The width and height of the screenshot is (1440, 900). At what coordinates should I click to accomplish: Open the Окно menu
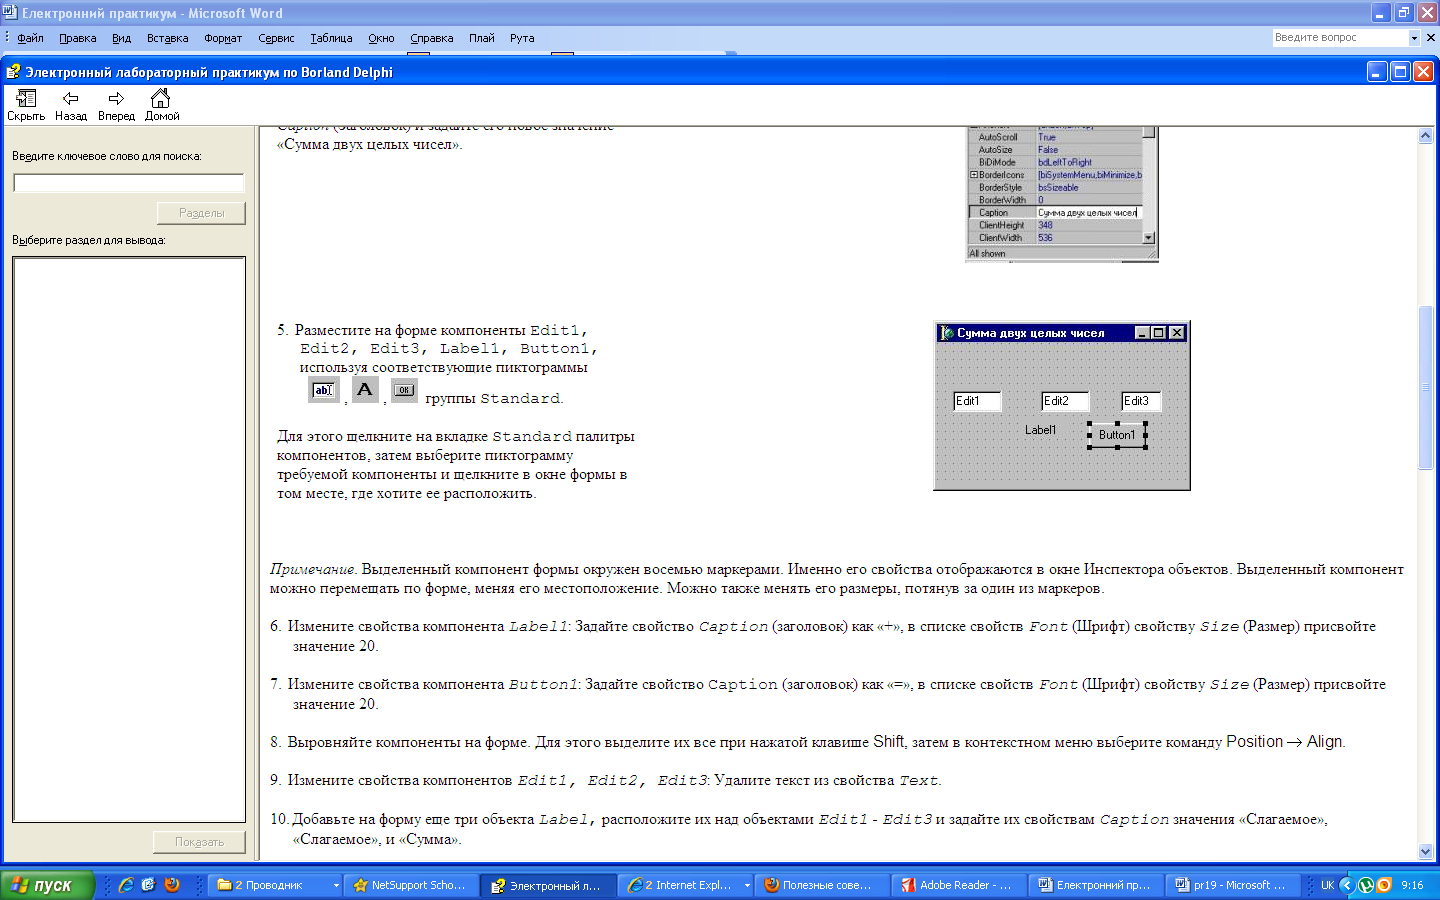click(x=381, y=38)
